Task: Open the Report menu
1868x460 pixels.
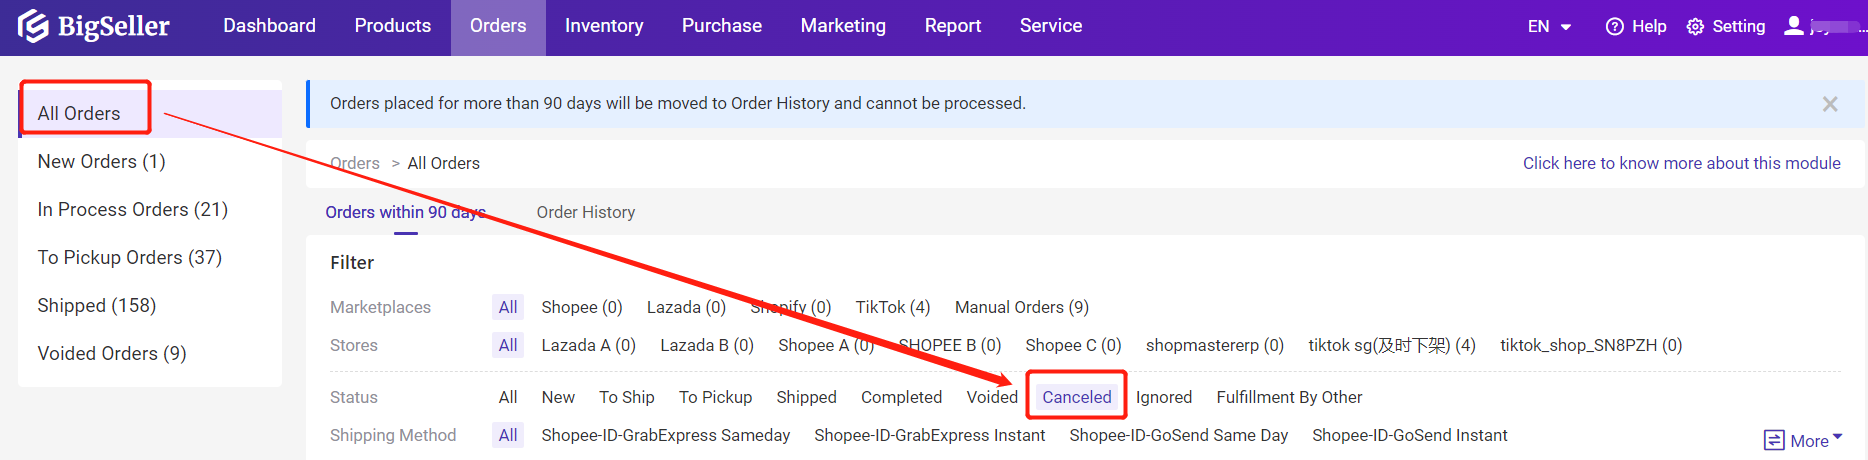Action: [953, 26]
